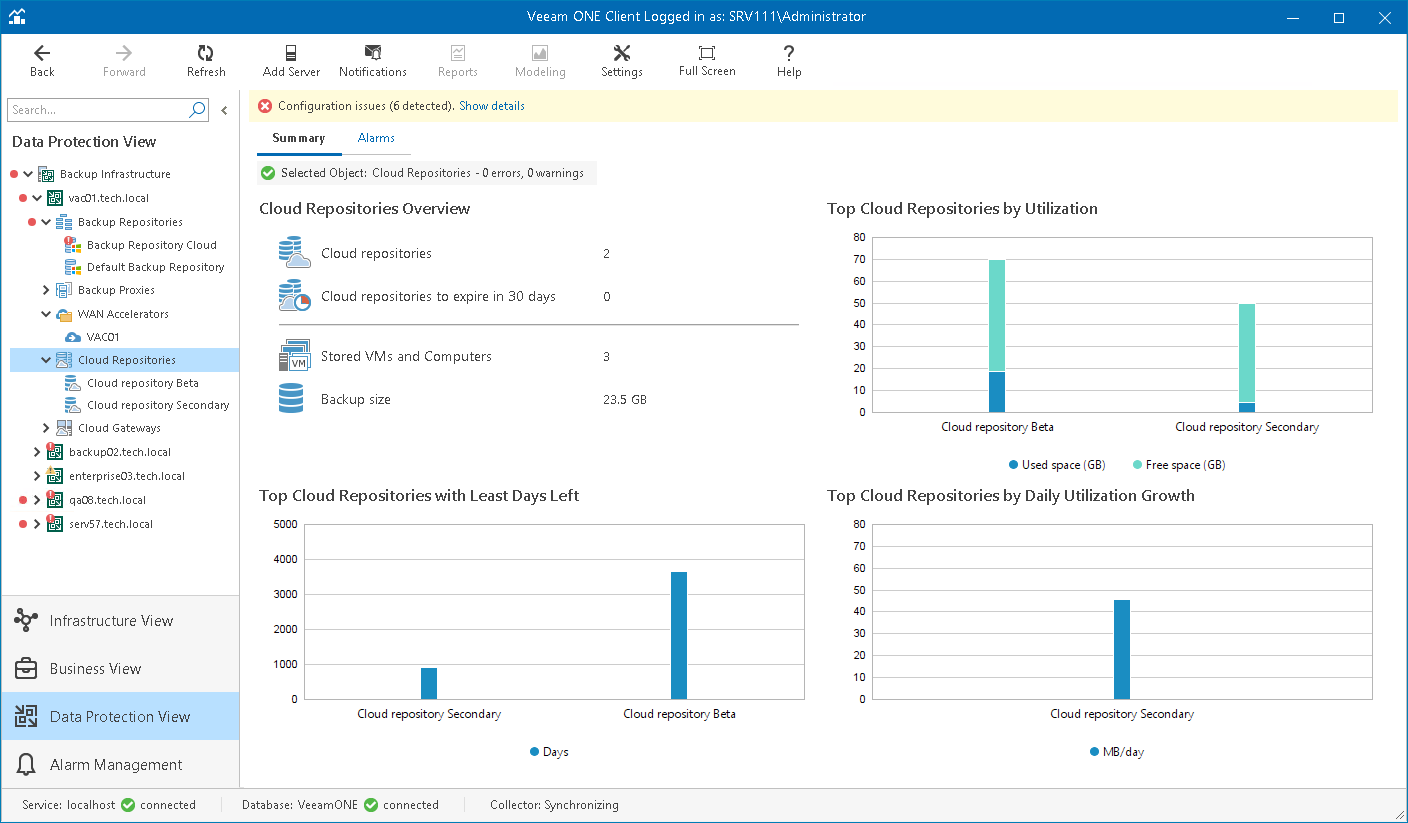Collapse the vac01.tech.local node
1408x823 pixels.
pos(37,198)
